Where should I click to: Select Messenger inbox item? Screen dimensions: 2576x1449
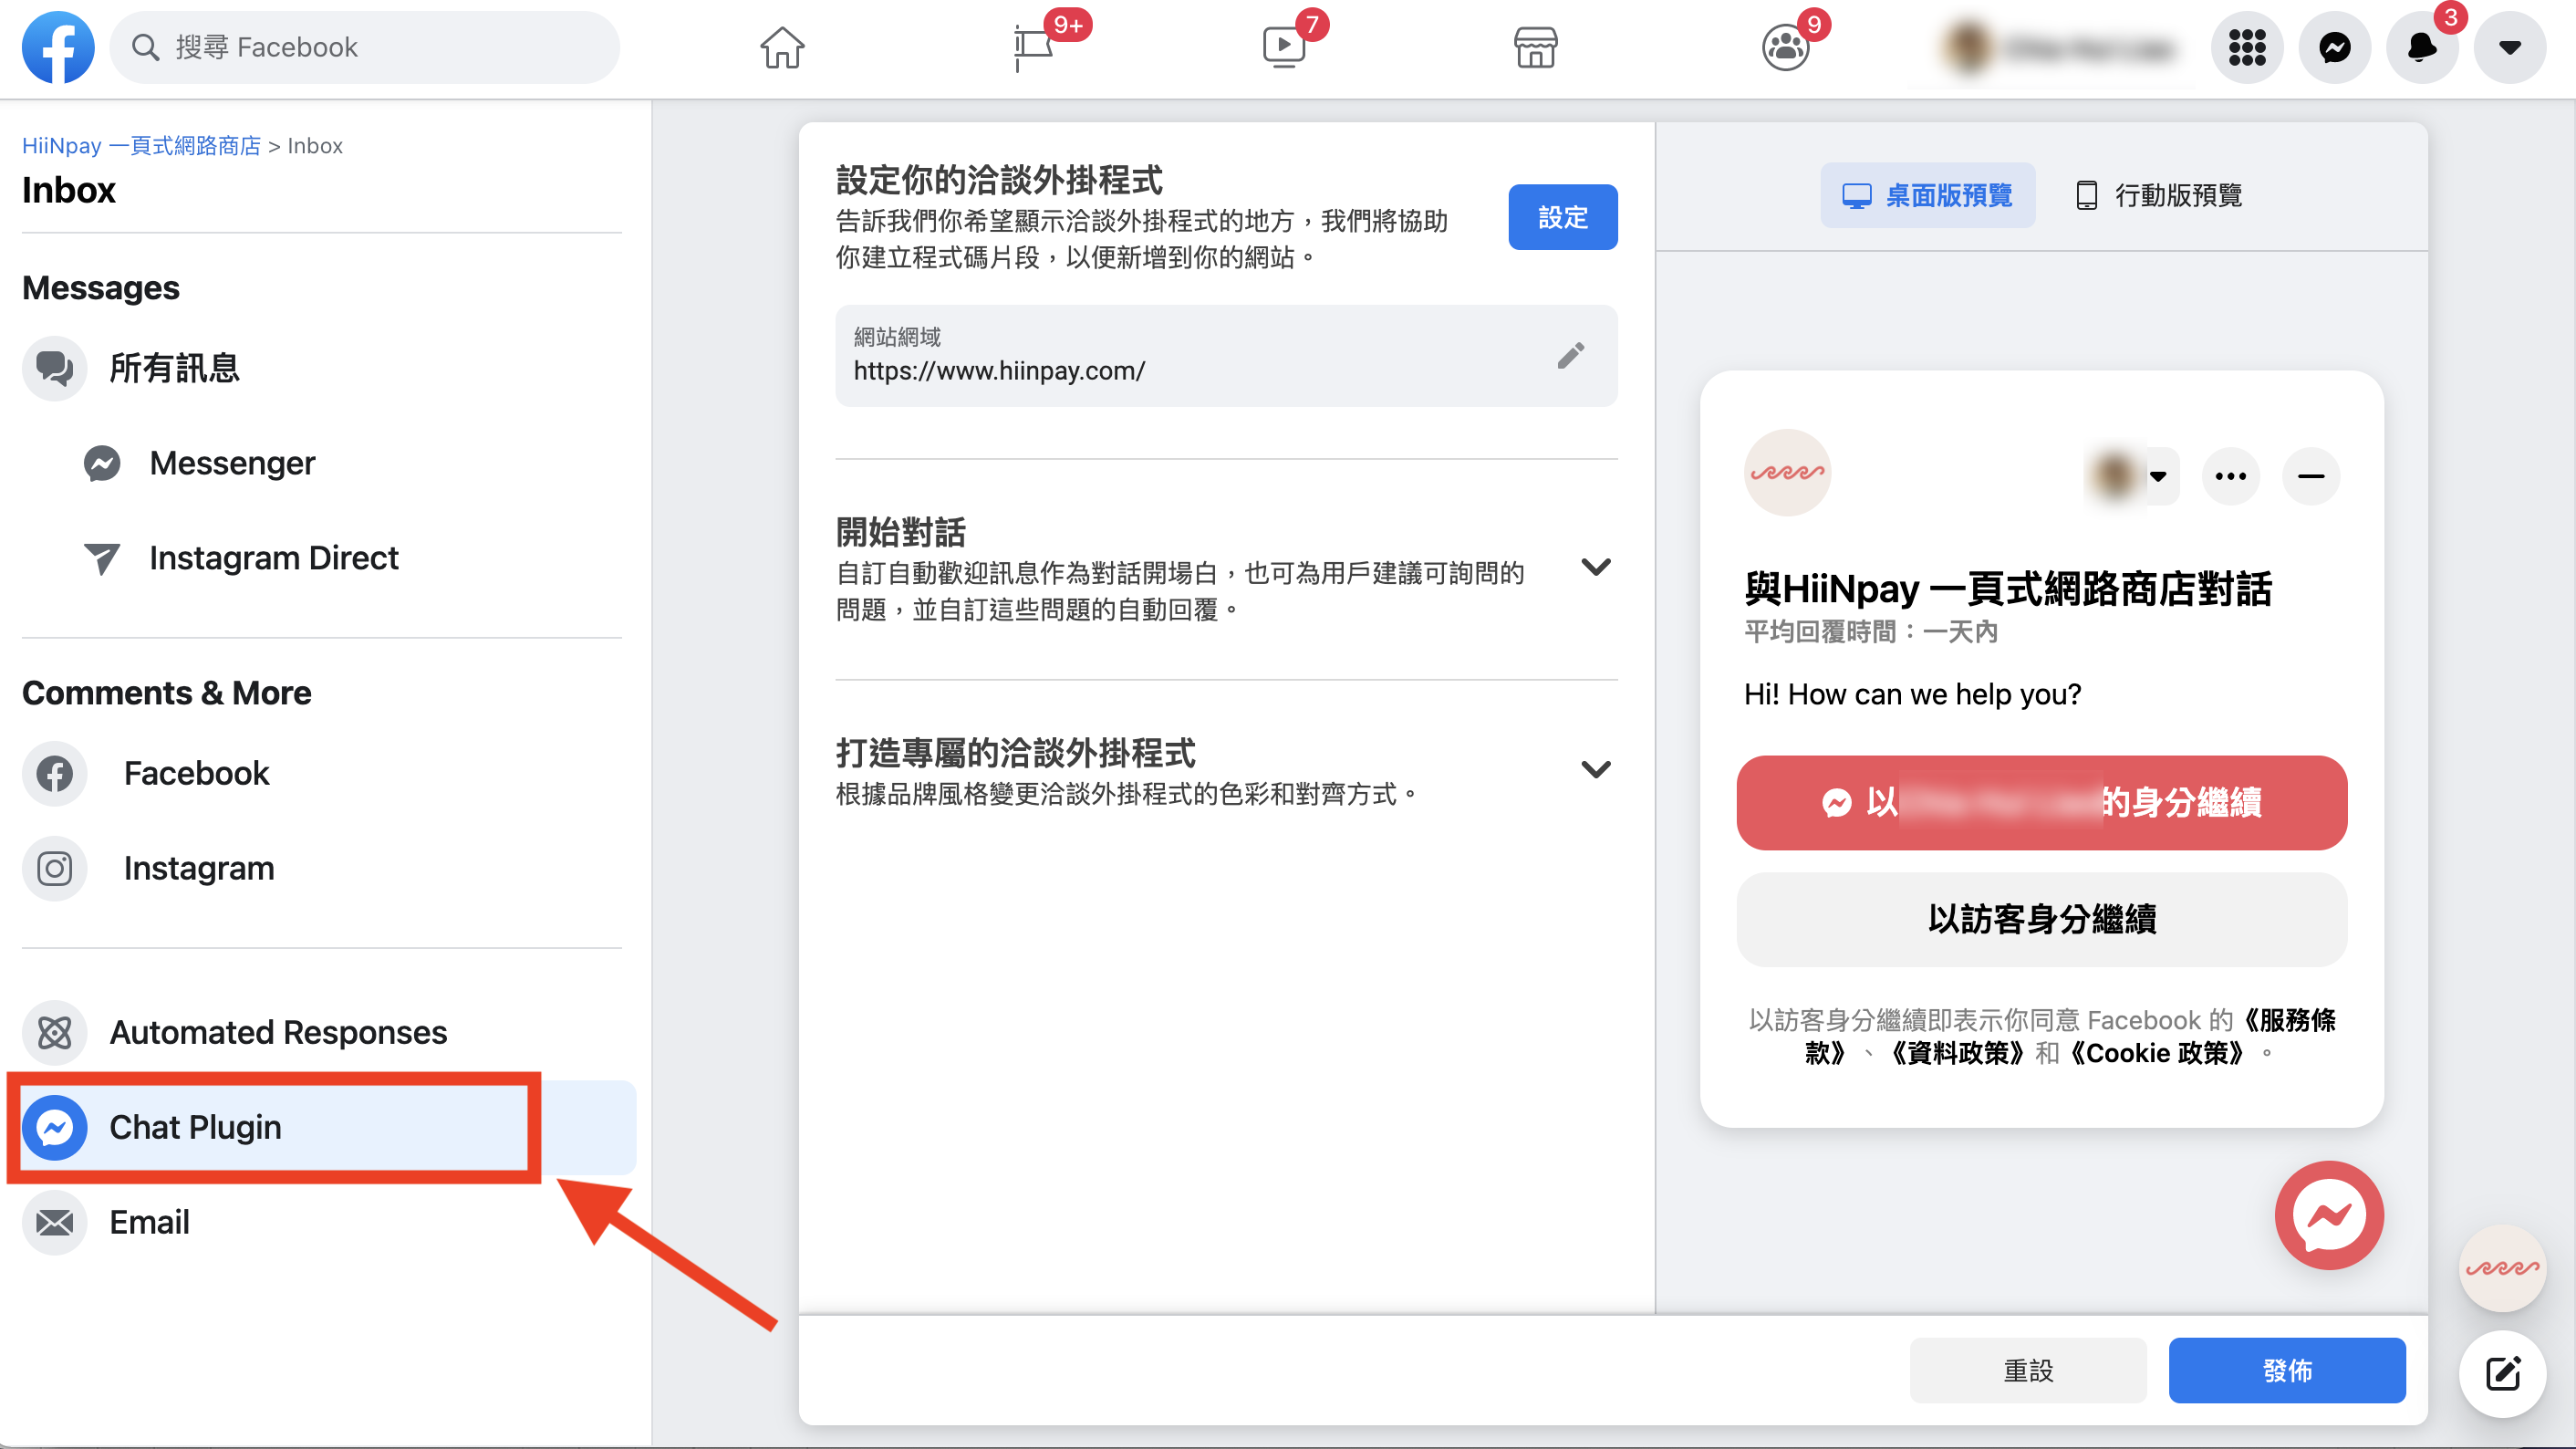point(232,463)
